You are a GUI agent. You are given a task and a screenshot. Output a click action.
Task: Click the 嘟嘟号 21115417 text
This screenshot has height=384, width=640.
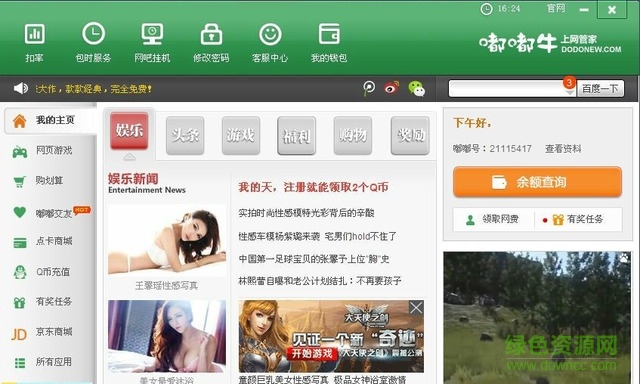click(492, 149)
